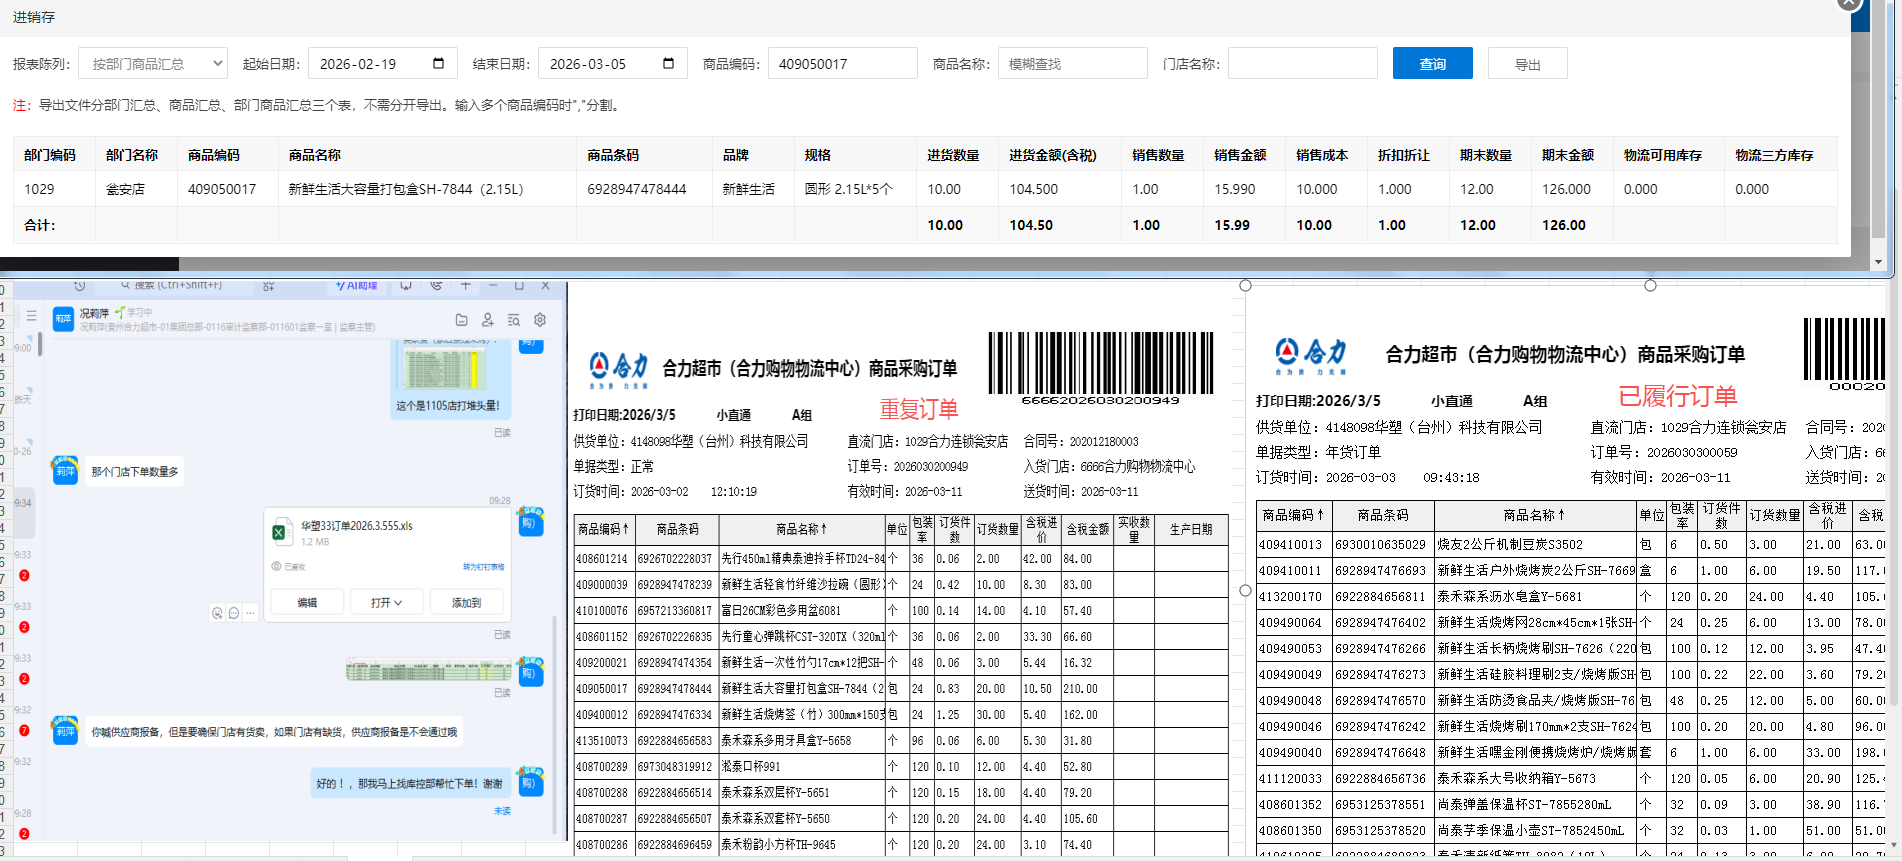This screenshot has width=1902, height=861.
Task: Click the blue 查询 button
Action: [1432, 64]
